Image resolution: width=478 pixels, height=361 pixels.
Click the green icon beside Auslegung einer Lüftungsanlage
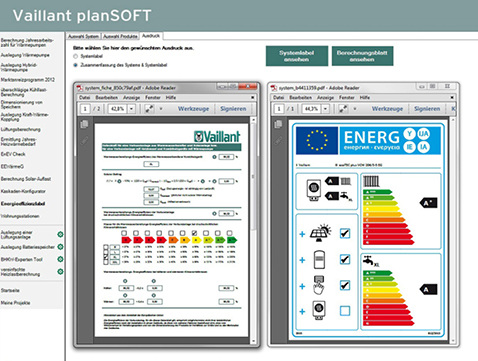coord(60,234)
